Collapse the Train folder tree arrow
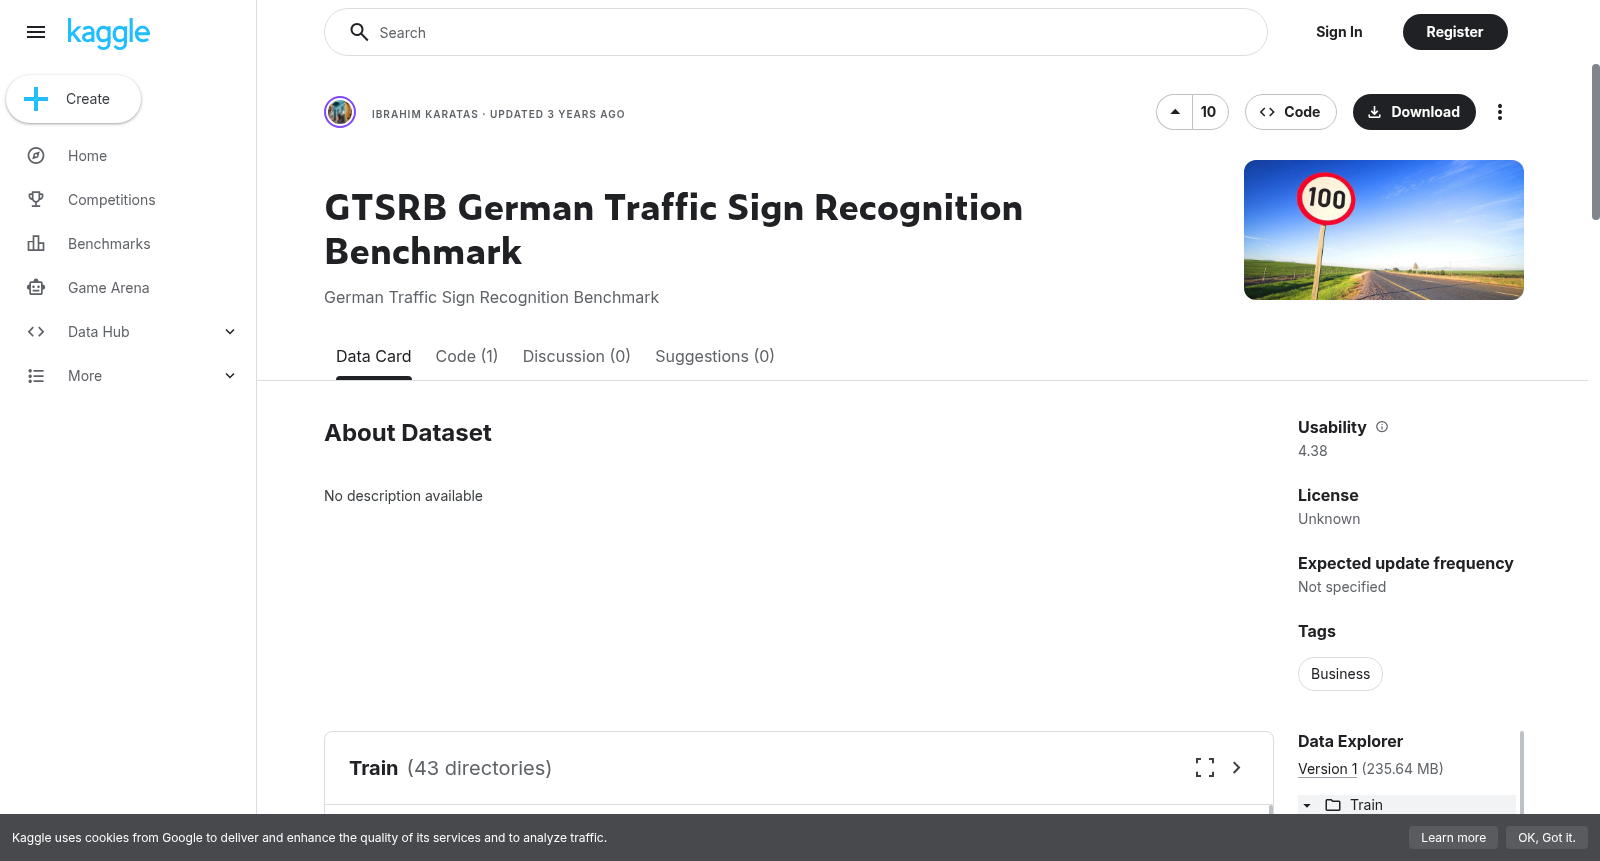1600x861 pixels. tap(1307, 805)
